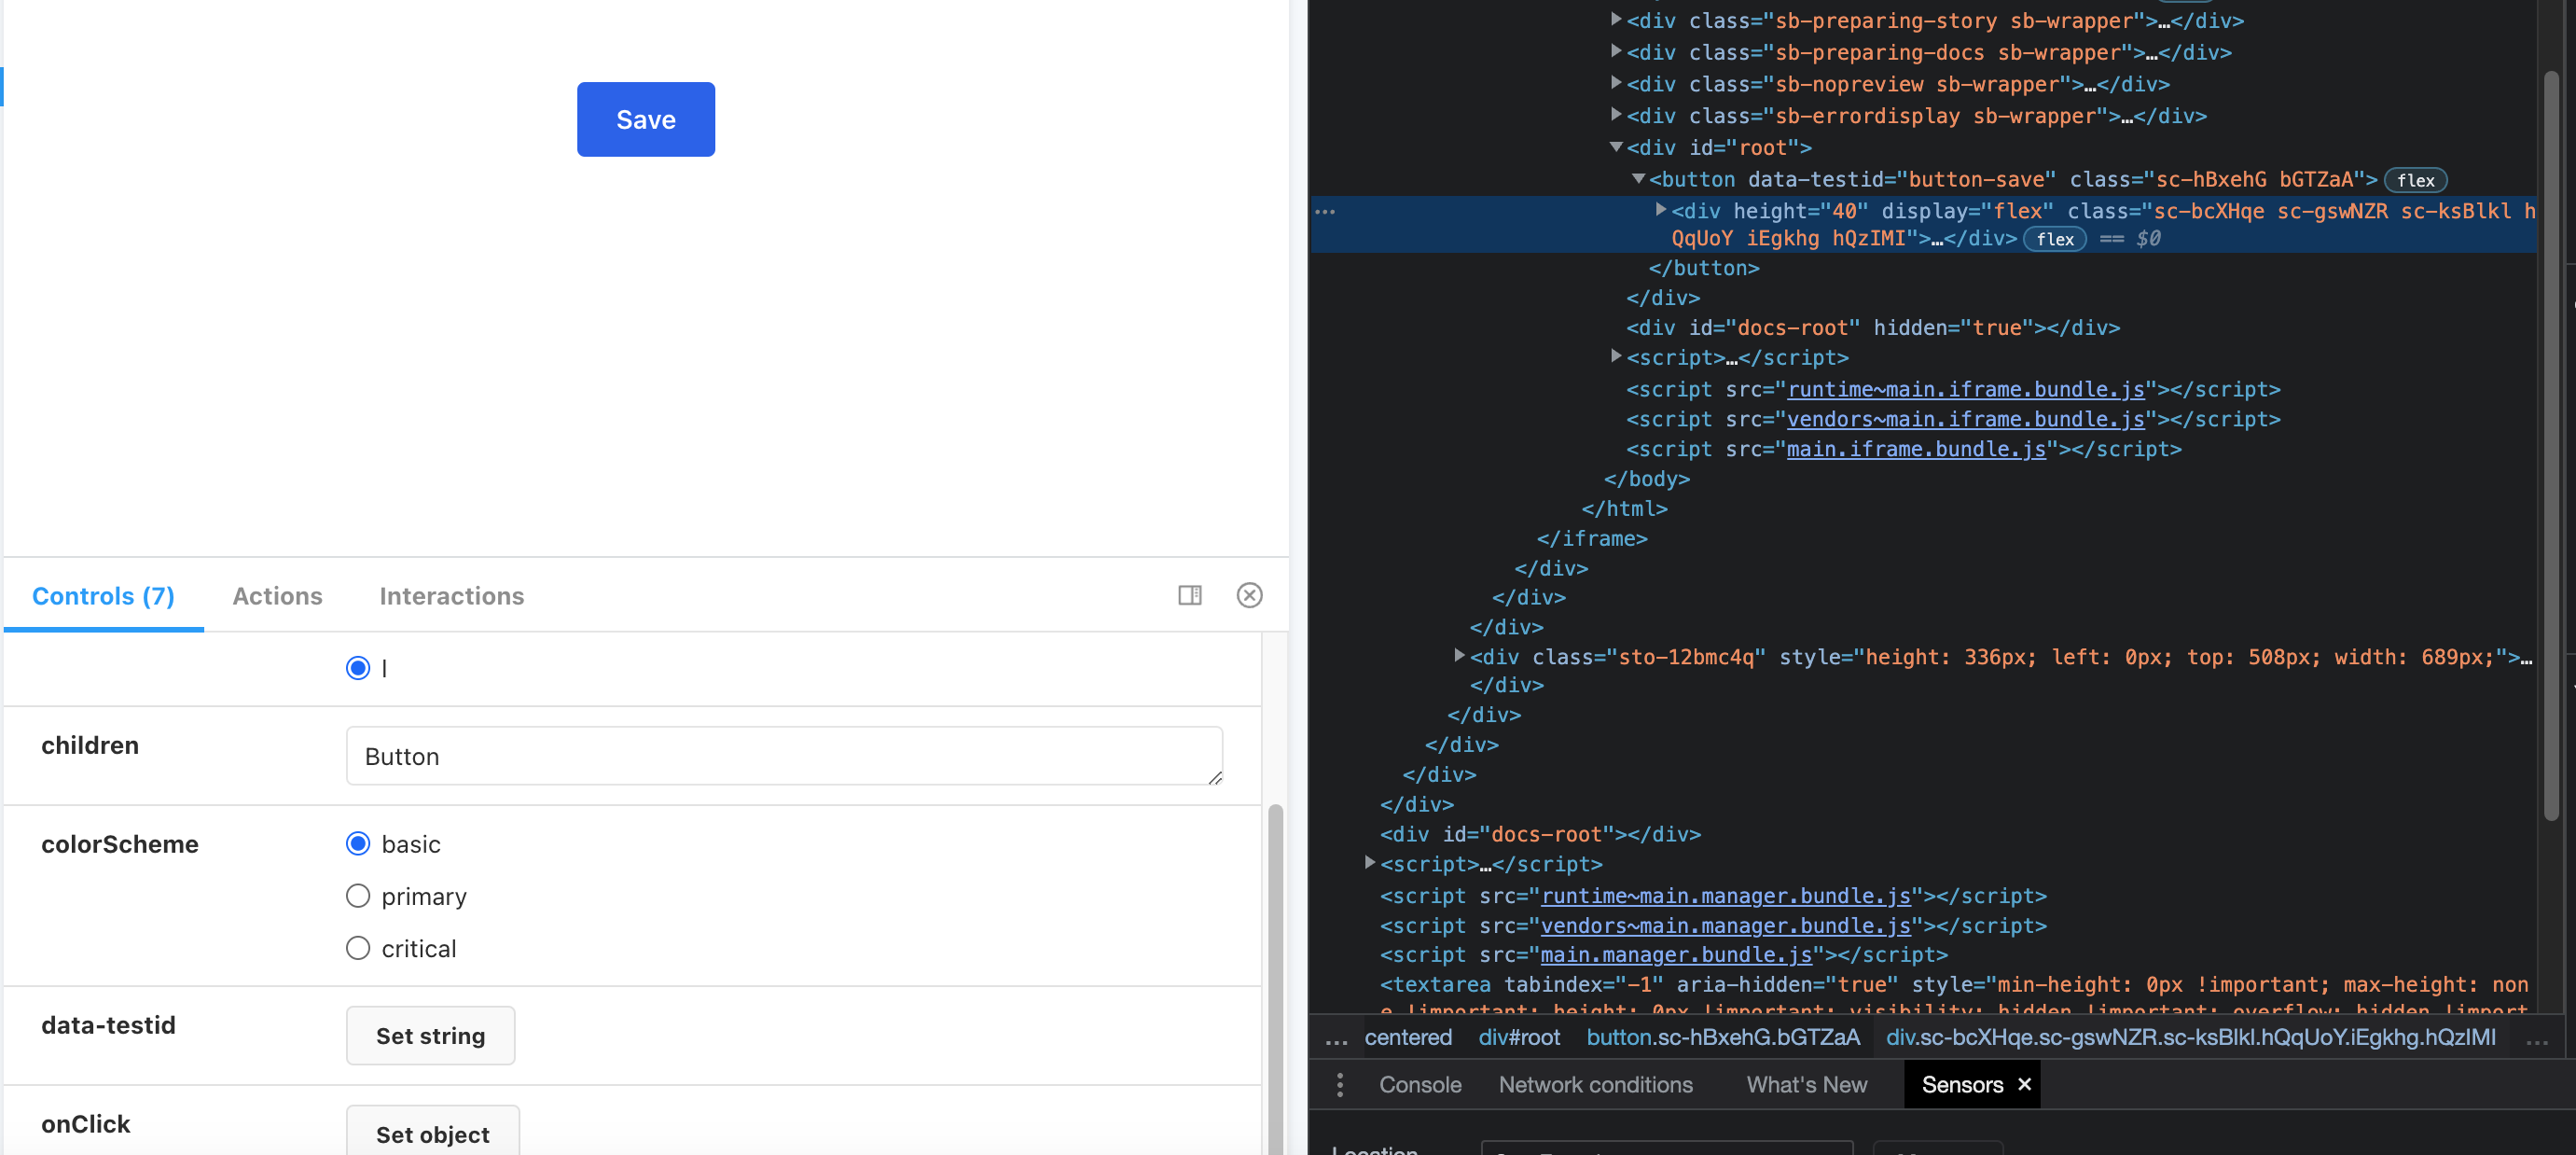2576x1155 pixels.
Task: Click the flex badge on the button element
Action: point(2415,180)
